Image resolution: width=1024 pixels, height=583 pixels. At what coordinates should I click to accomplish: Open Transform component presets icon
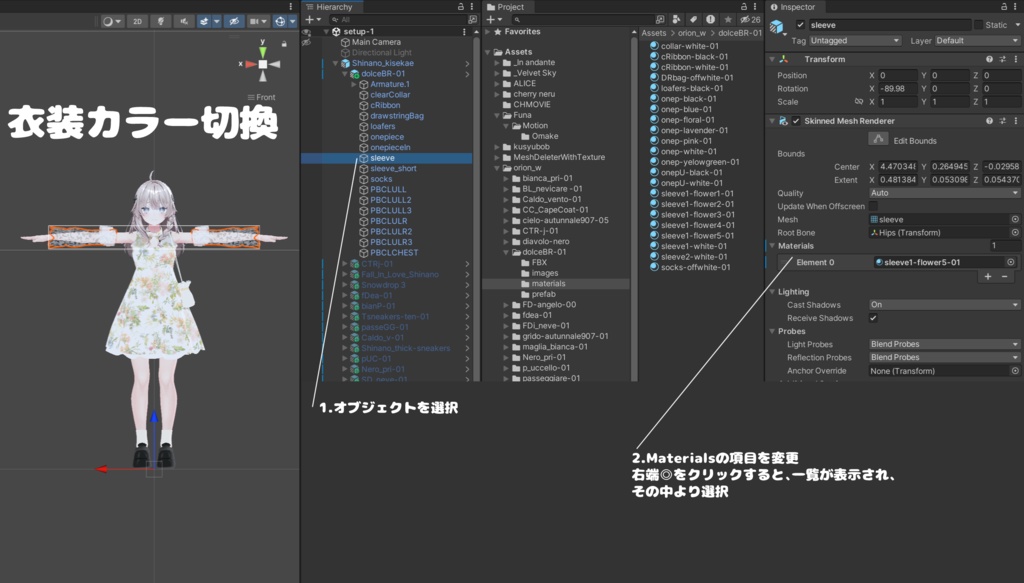1002,59
